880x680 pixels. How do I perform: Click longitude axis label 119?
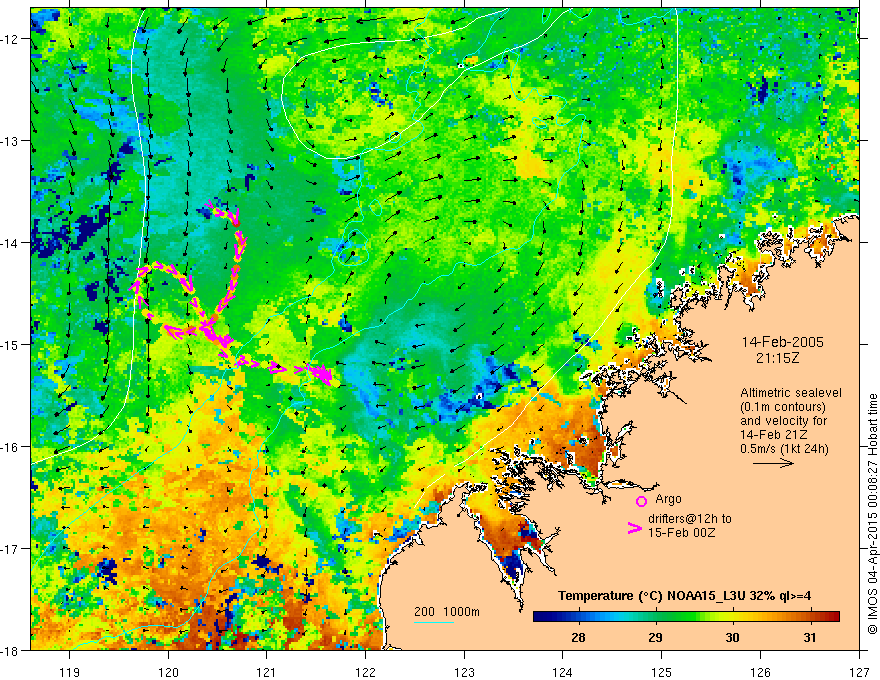[x=70, y=672]
